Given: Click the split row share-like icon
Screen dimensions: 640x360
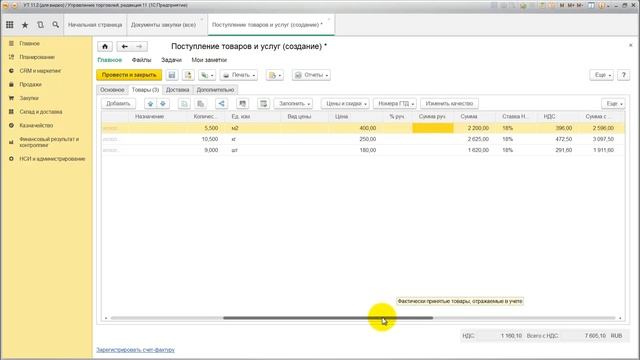Looking at the screenshot, I should [222, 104].
